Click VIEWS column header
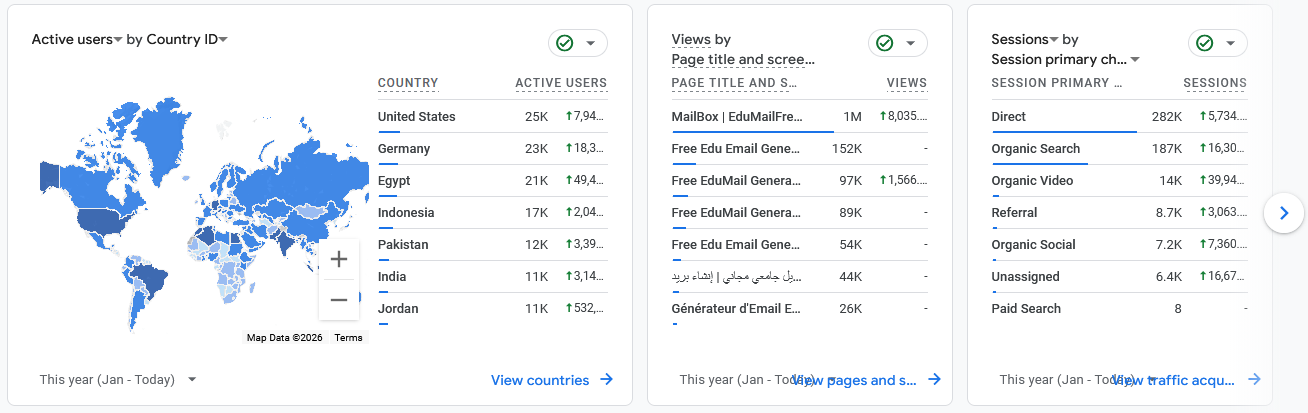The width and height of the screenshot is (1308, 413). click(907, 83)
